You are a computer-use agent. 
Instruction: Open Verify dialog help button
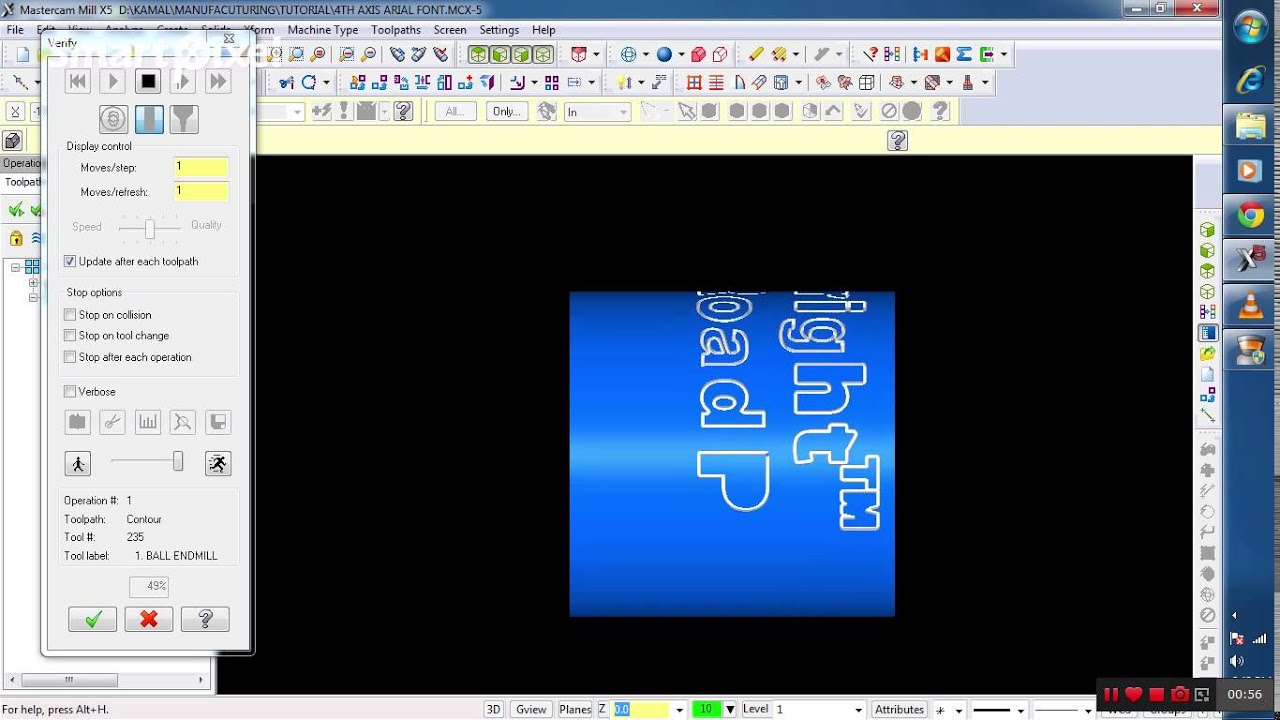coord(205,619)
